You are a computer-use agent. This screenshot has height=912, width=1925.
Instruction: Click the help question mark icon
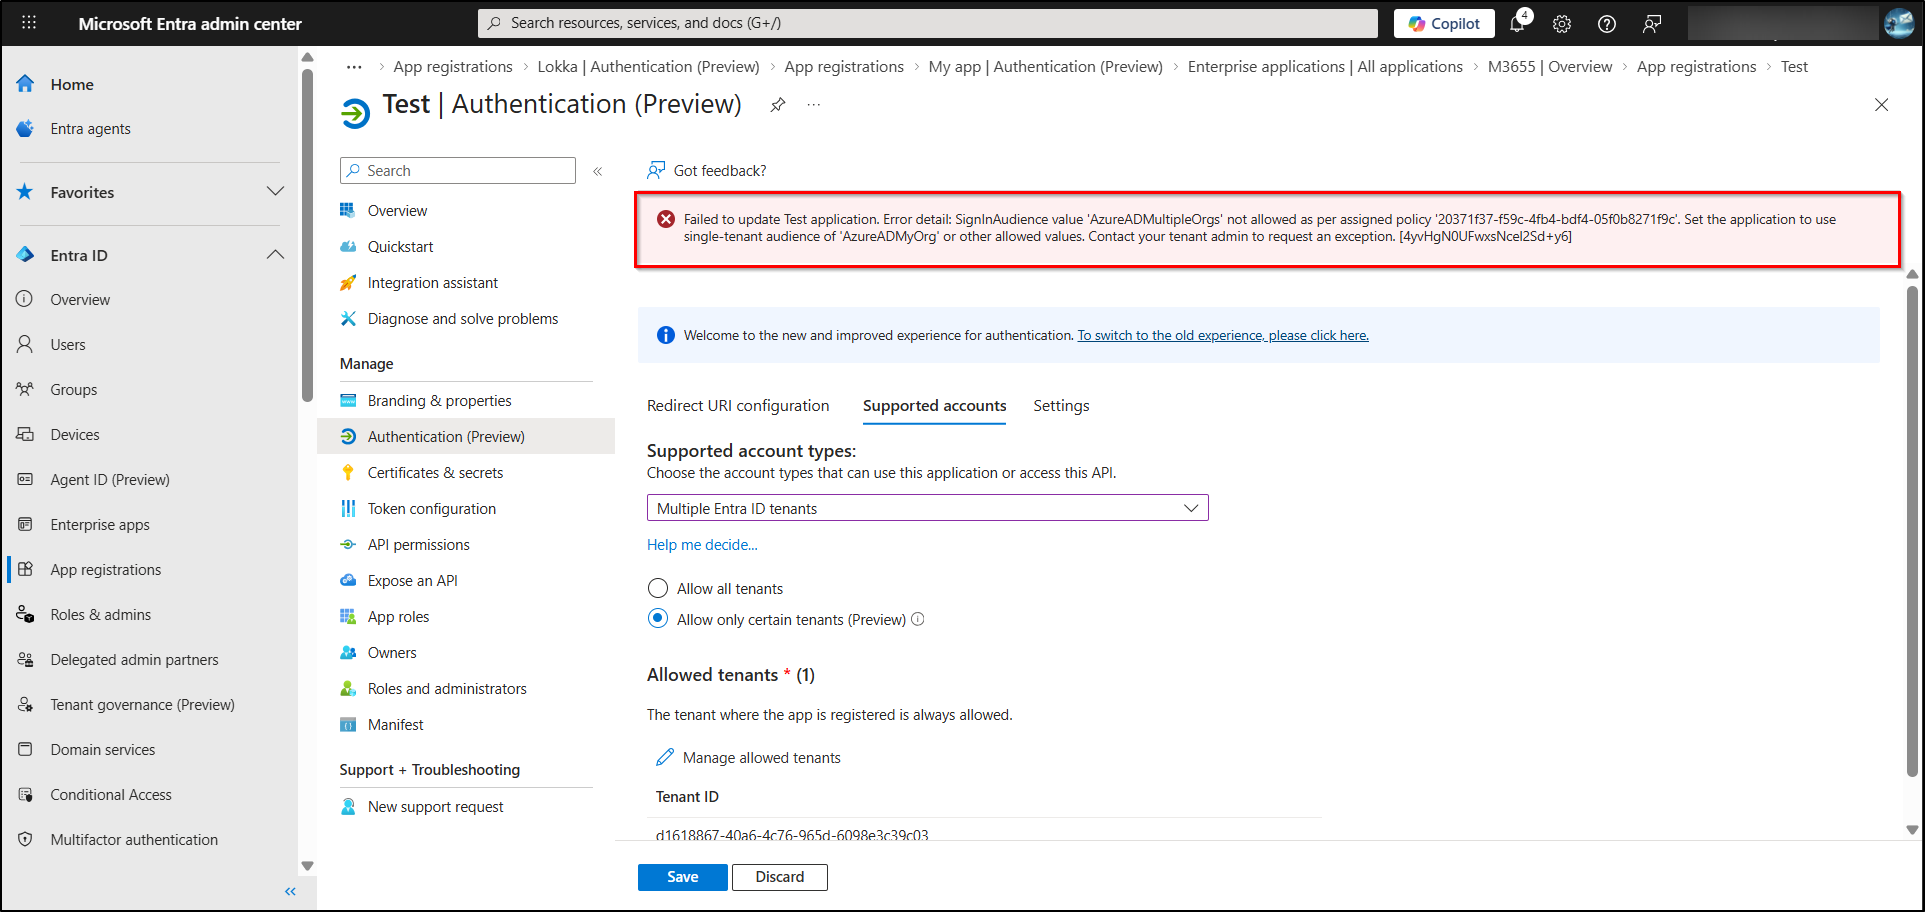click(x=1607, y=24)
